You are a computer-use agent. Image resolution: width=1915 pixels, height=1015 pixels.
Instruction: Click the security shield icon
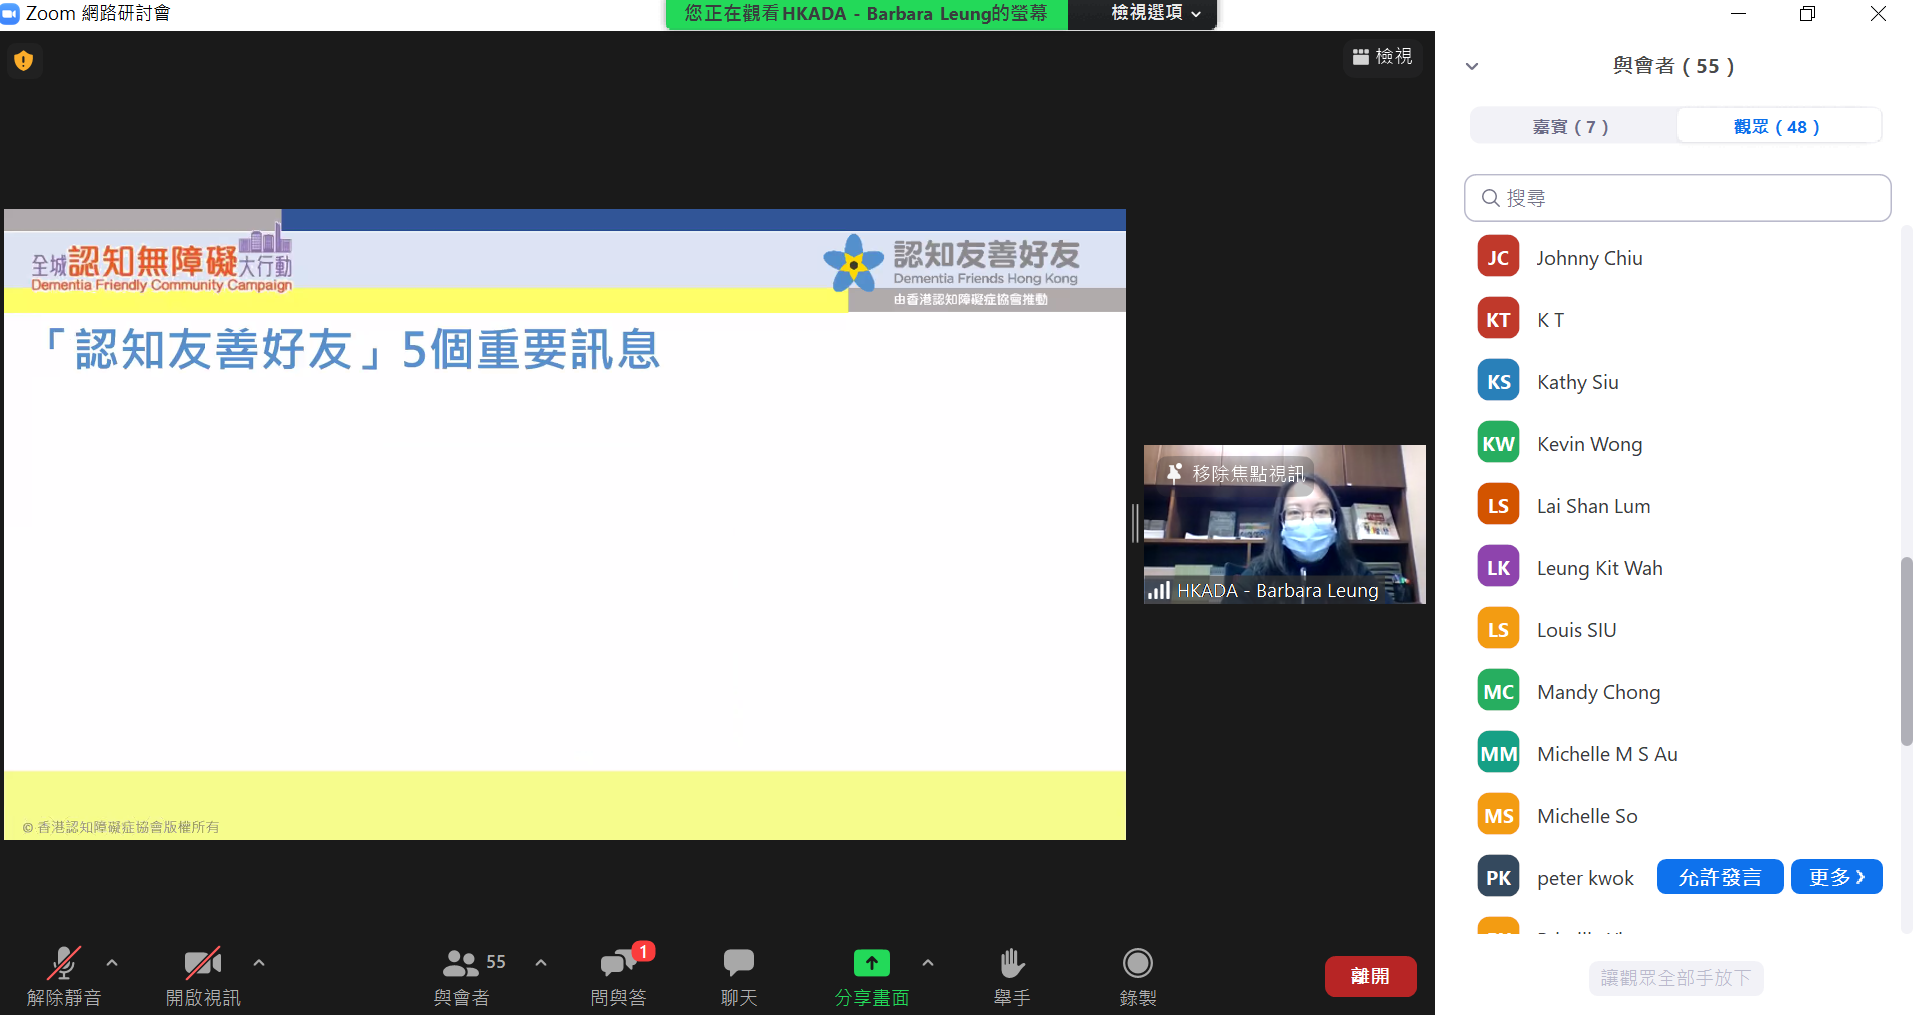point(24,61)
